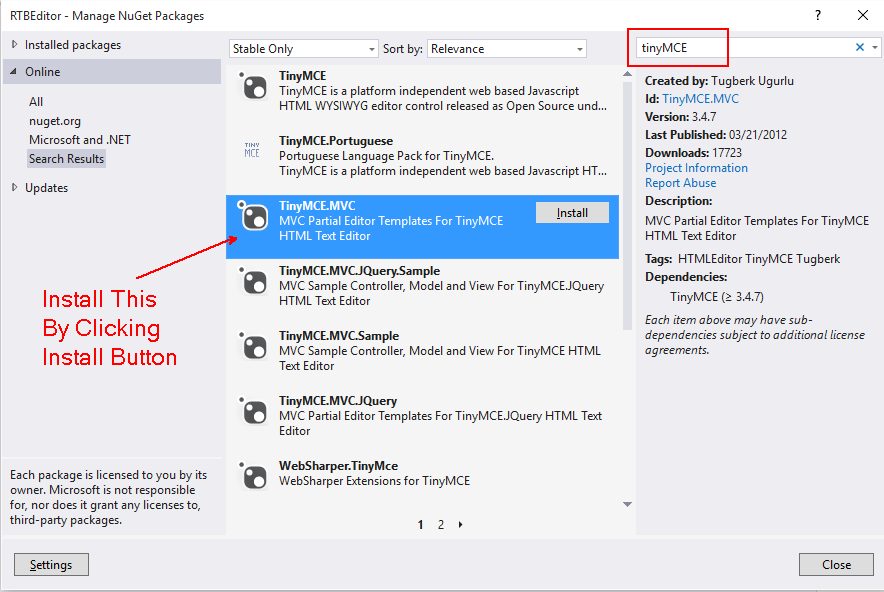
Task: Select the TinyMCE.MVC.Sample package title
Action: pos(339,335)
